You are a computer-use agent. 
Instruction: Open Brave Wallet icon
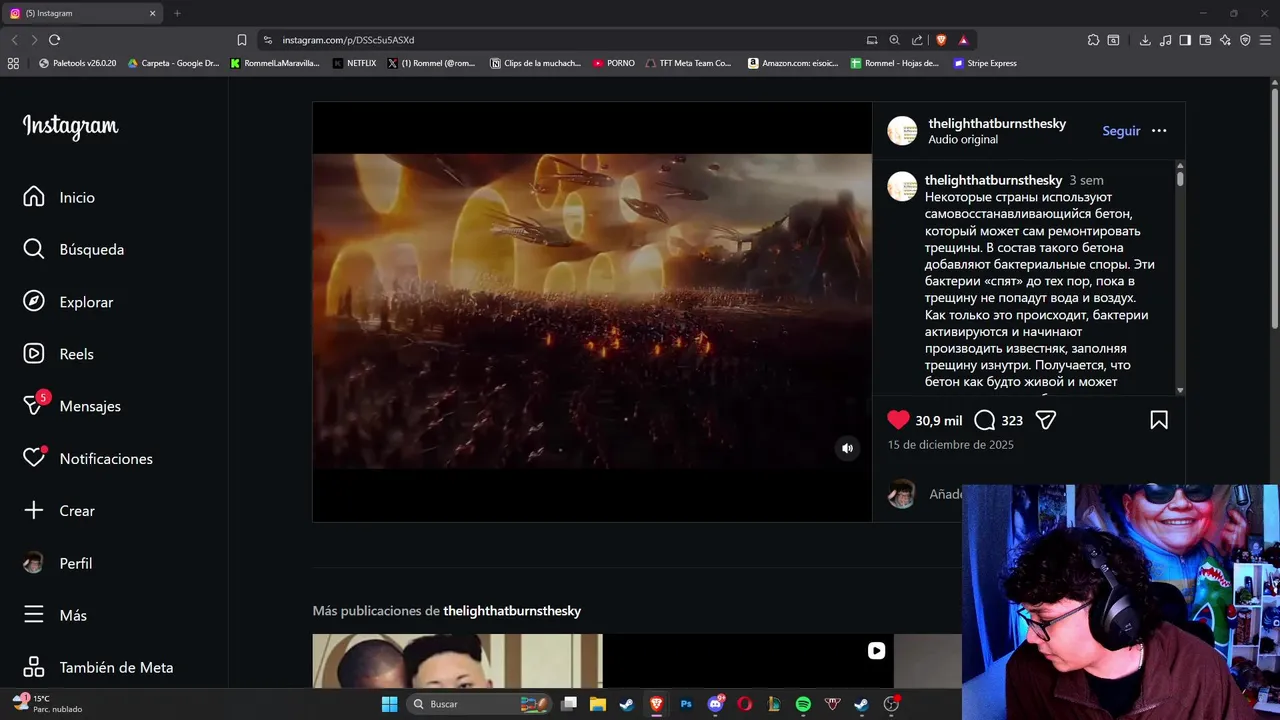(1205, 40)
